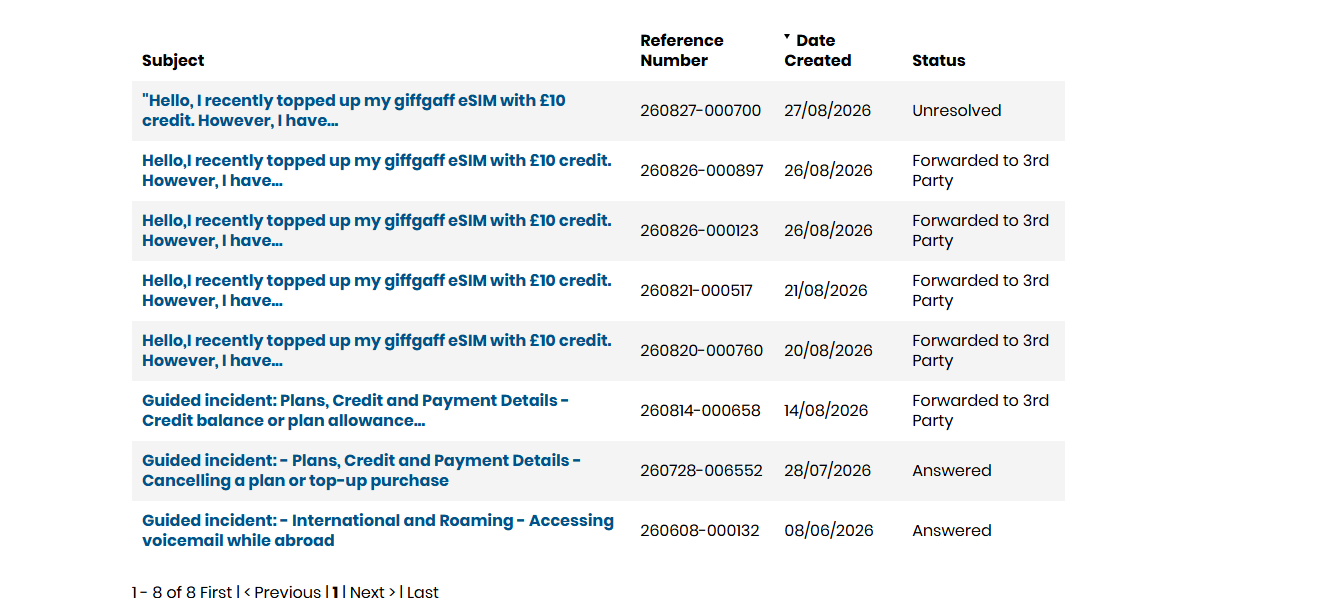The width and height of the screenshot is (1327, 598).
Task: Click the Previous page link
Action: tap(282, 592)
